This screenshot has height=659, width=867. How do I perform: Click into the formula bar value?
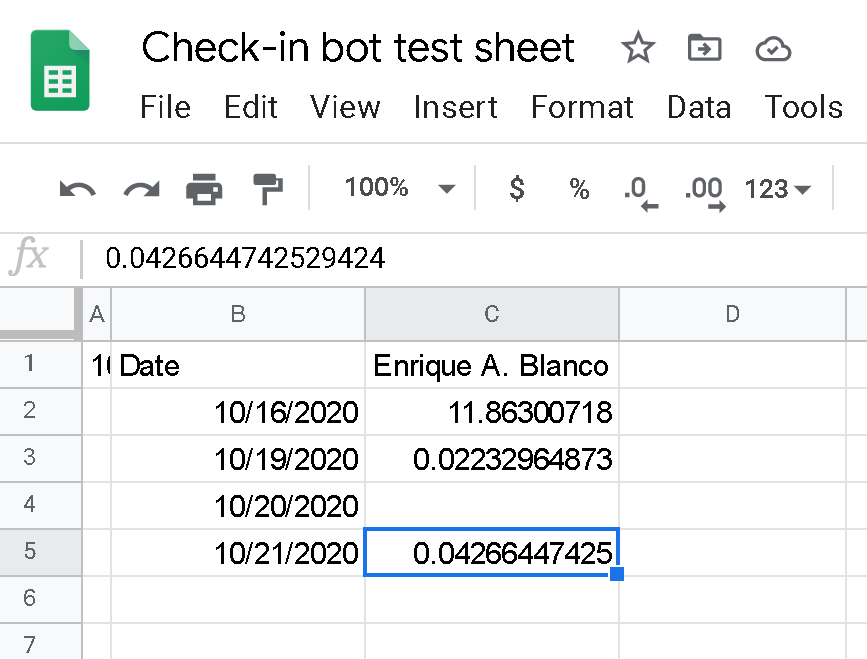(245, 258)
